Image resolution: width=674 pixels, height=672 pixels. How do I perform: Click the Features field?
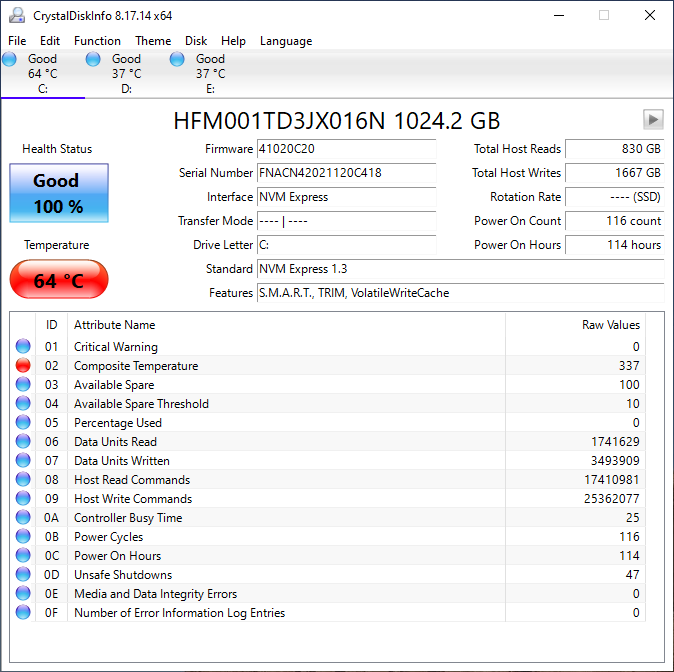tap(460, 293)
